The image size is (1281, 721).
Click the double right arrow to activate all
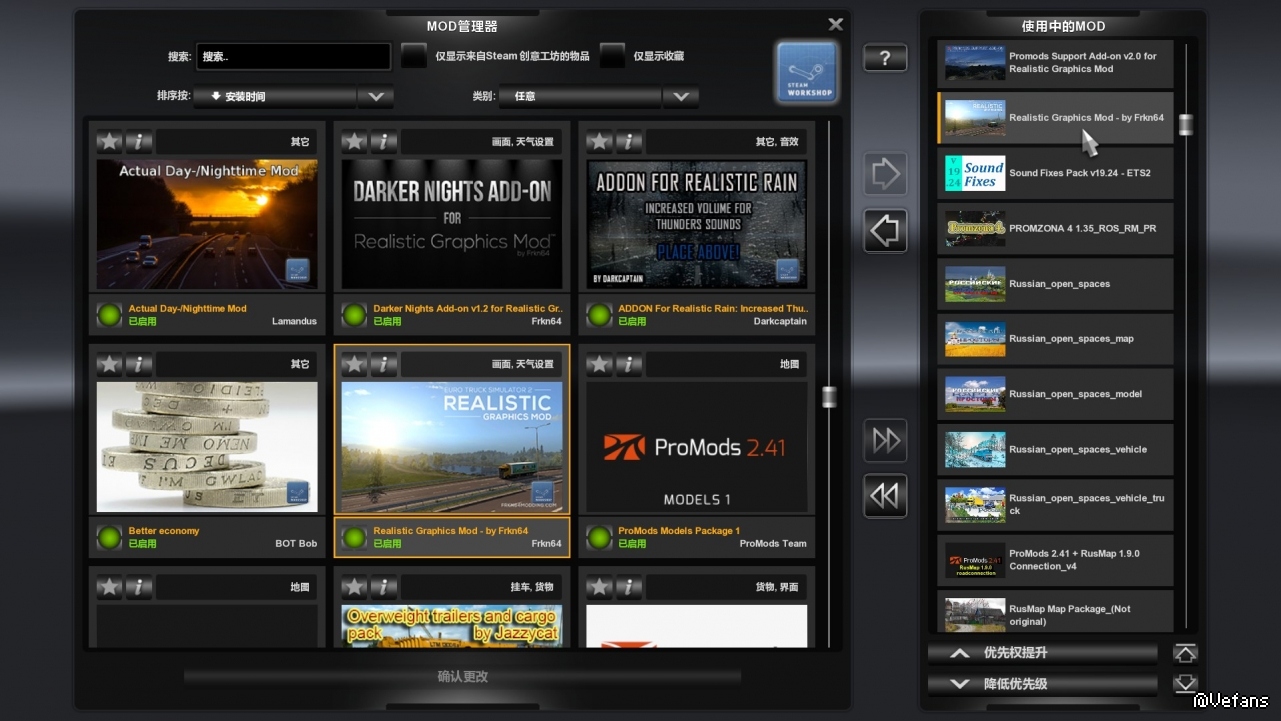886,441
